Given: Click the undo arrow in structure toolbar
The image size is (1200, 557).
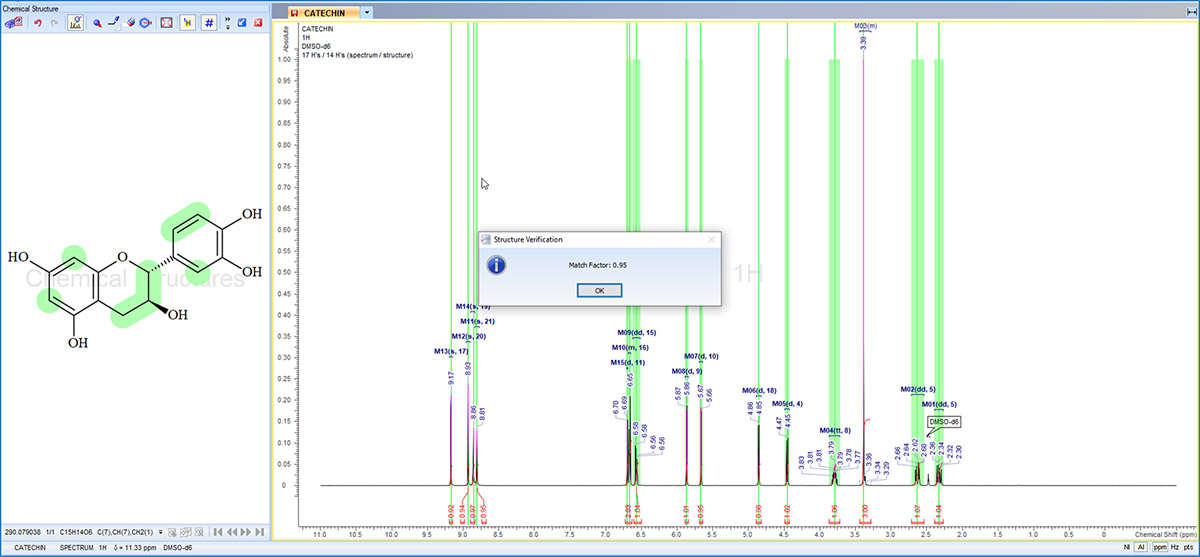Looking at the screenshot, I should coord(37,22).
